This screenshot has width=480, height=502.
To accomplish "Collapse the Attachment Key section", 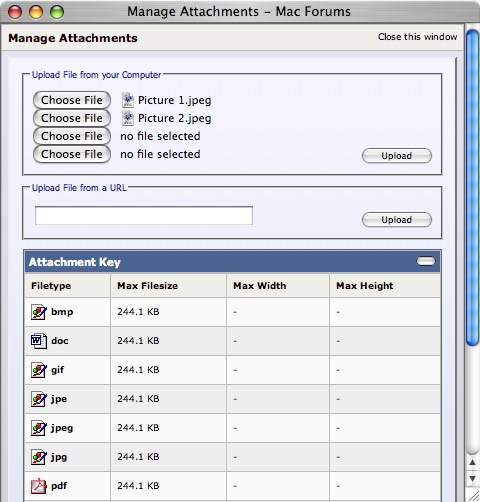I will click(x=426, y=261).
